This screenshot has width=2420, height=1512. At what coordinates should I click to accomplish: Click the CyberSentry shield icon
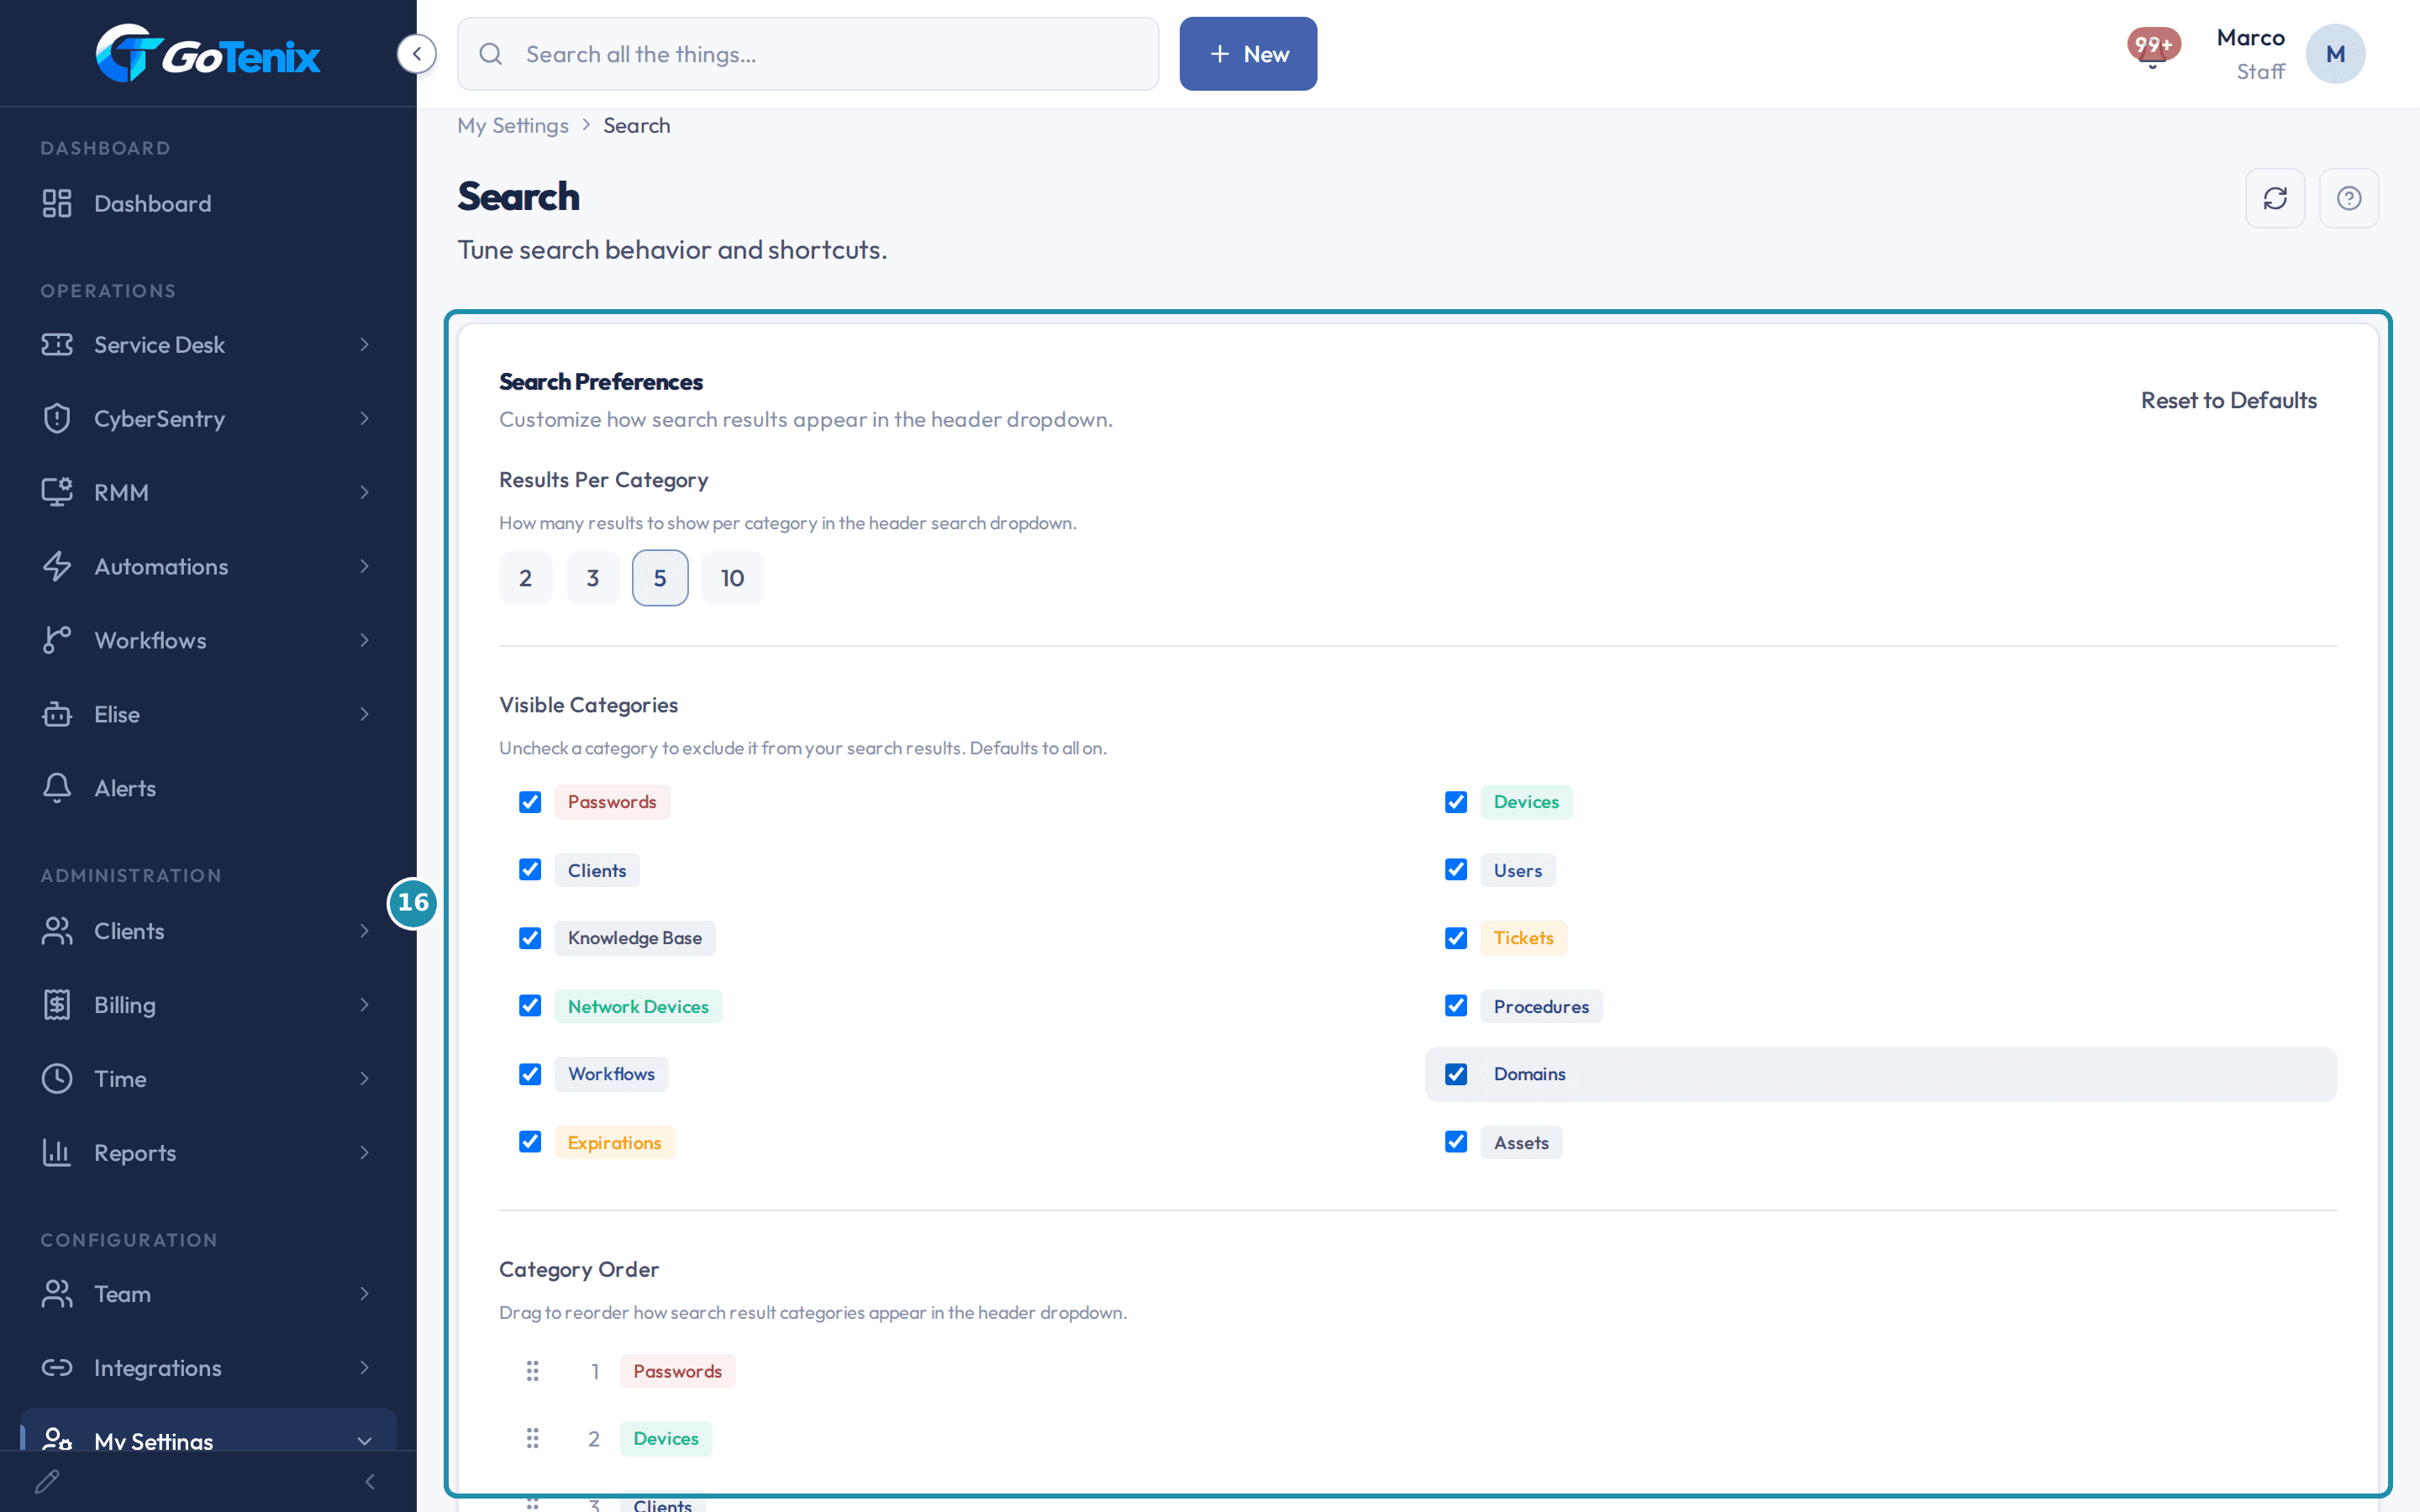(x=57, y=418)
